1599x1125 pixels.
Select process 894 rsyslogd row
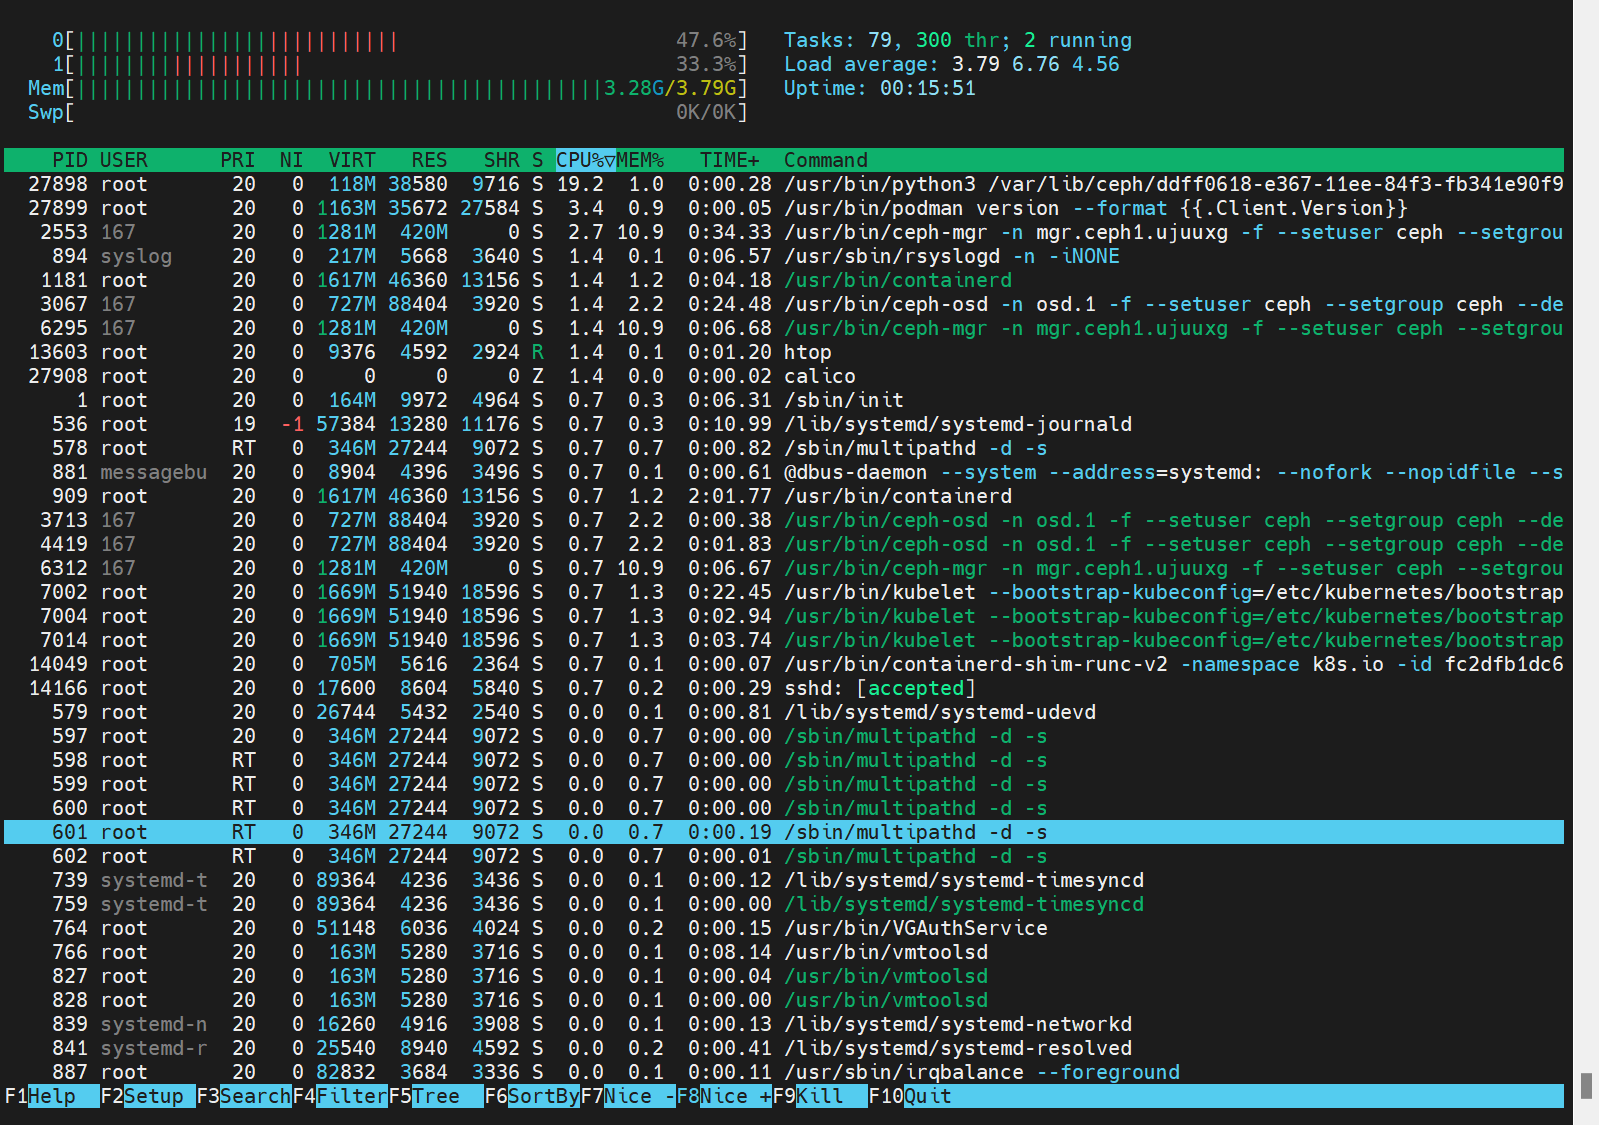click(x=784, y=256)
